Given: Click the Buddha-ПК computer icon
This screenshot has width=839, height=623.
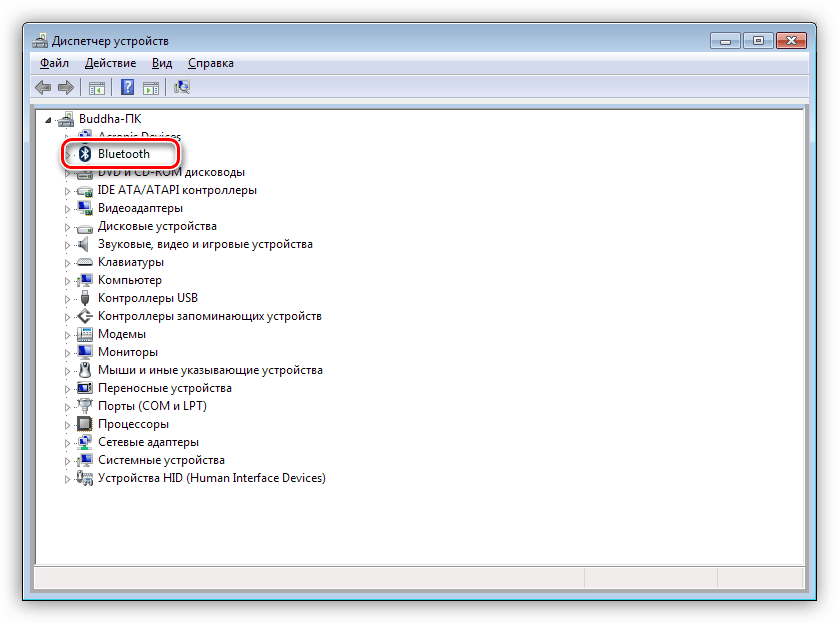Looking at the screenshot, I should point(66,119).
